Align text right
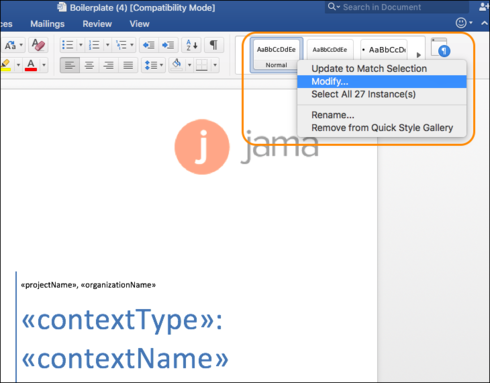 (108, 65)
